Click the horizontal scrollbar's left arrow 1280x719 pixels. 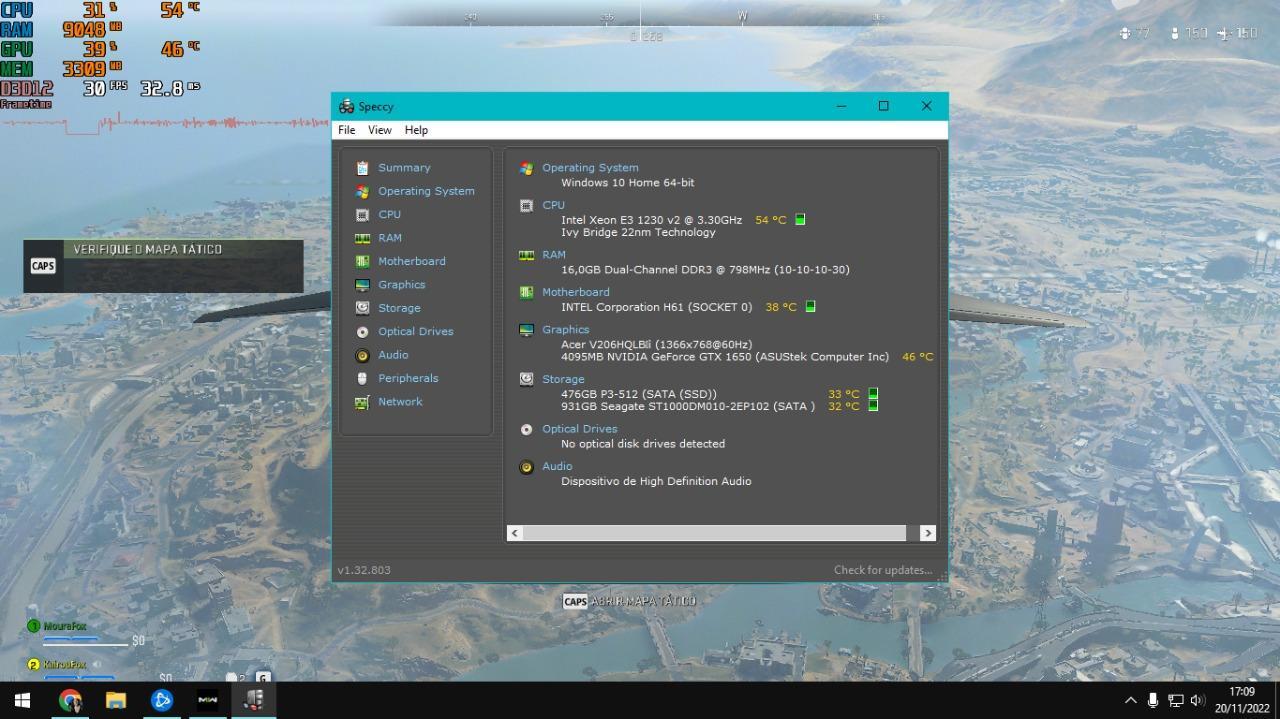pyautogui.click(x=515, y=533)
